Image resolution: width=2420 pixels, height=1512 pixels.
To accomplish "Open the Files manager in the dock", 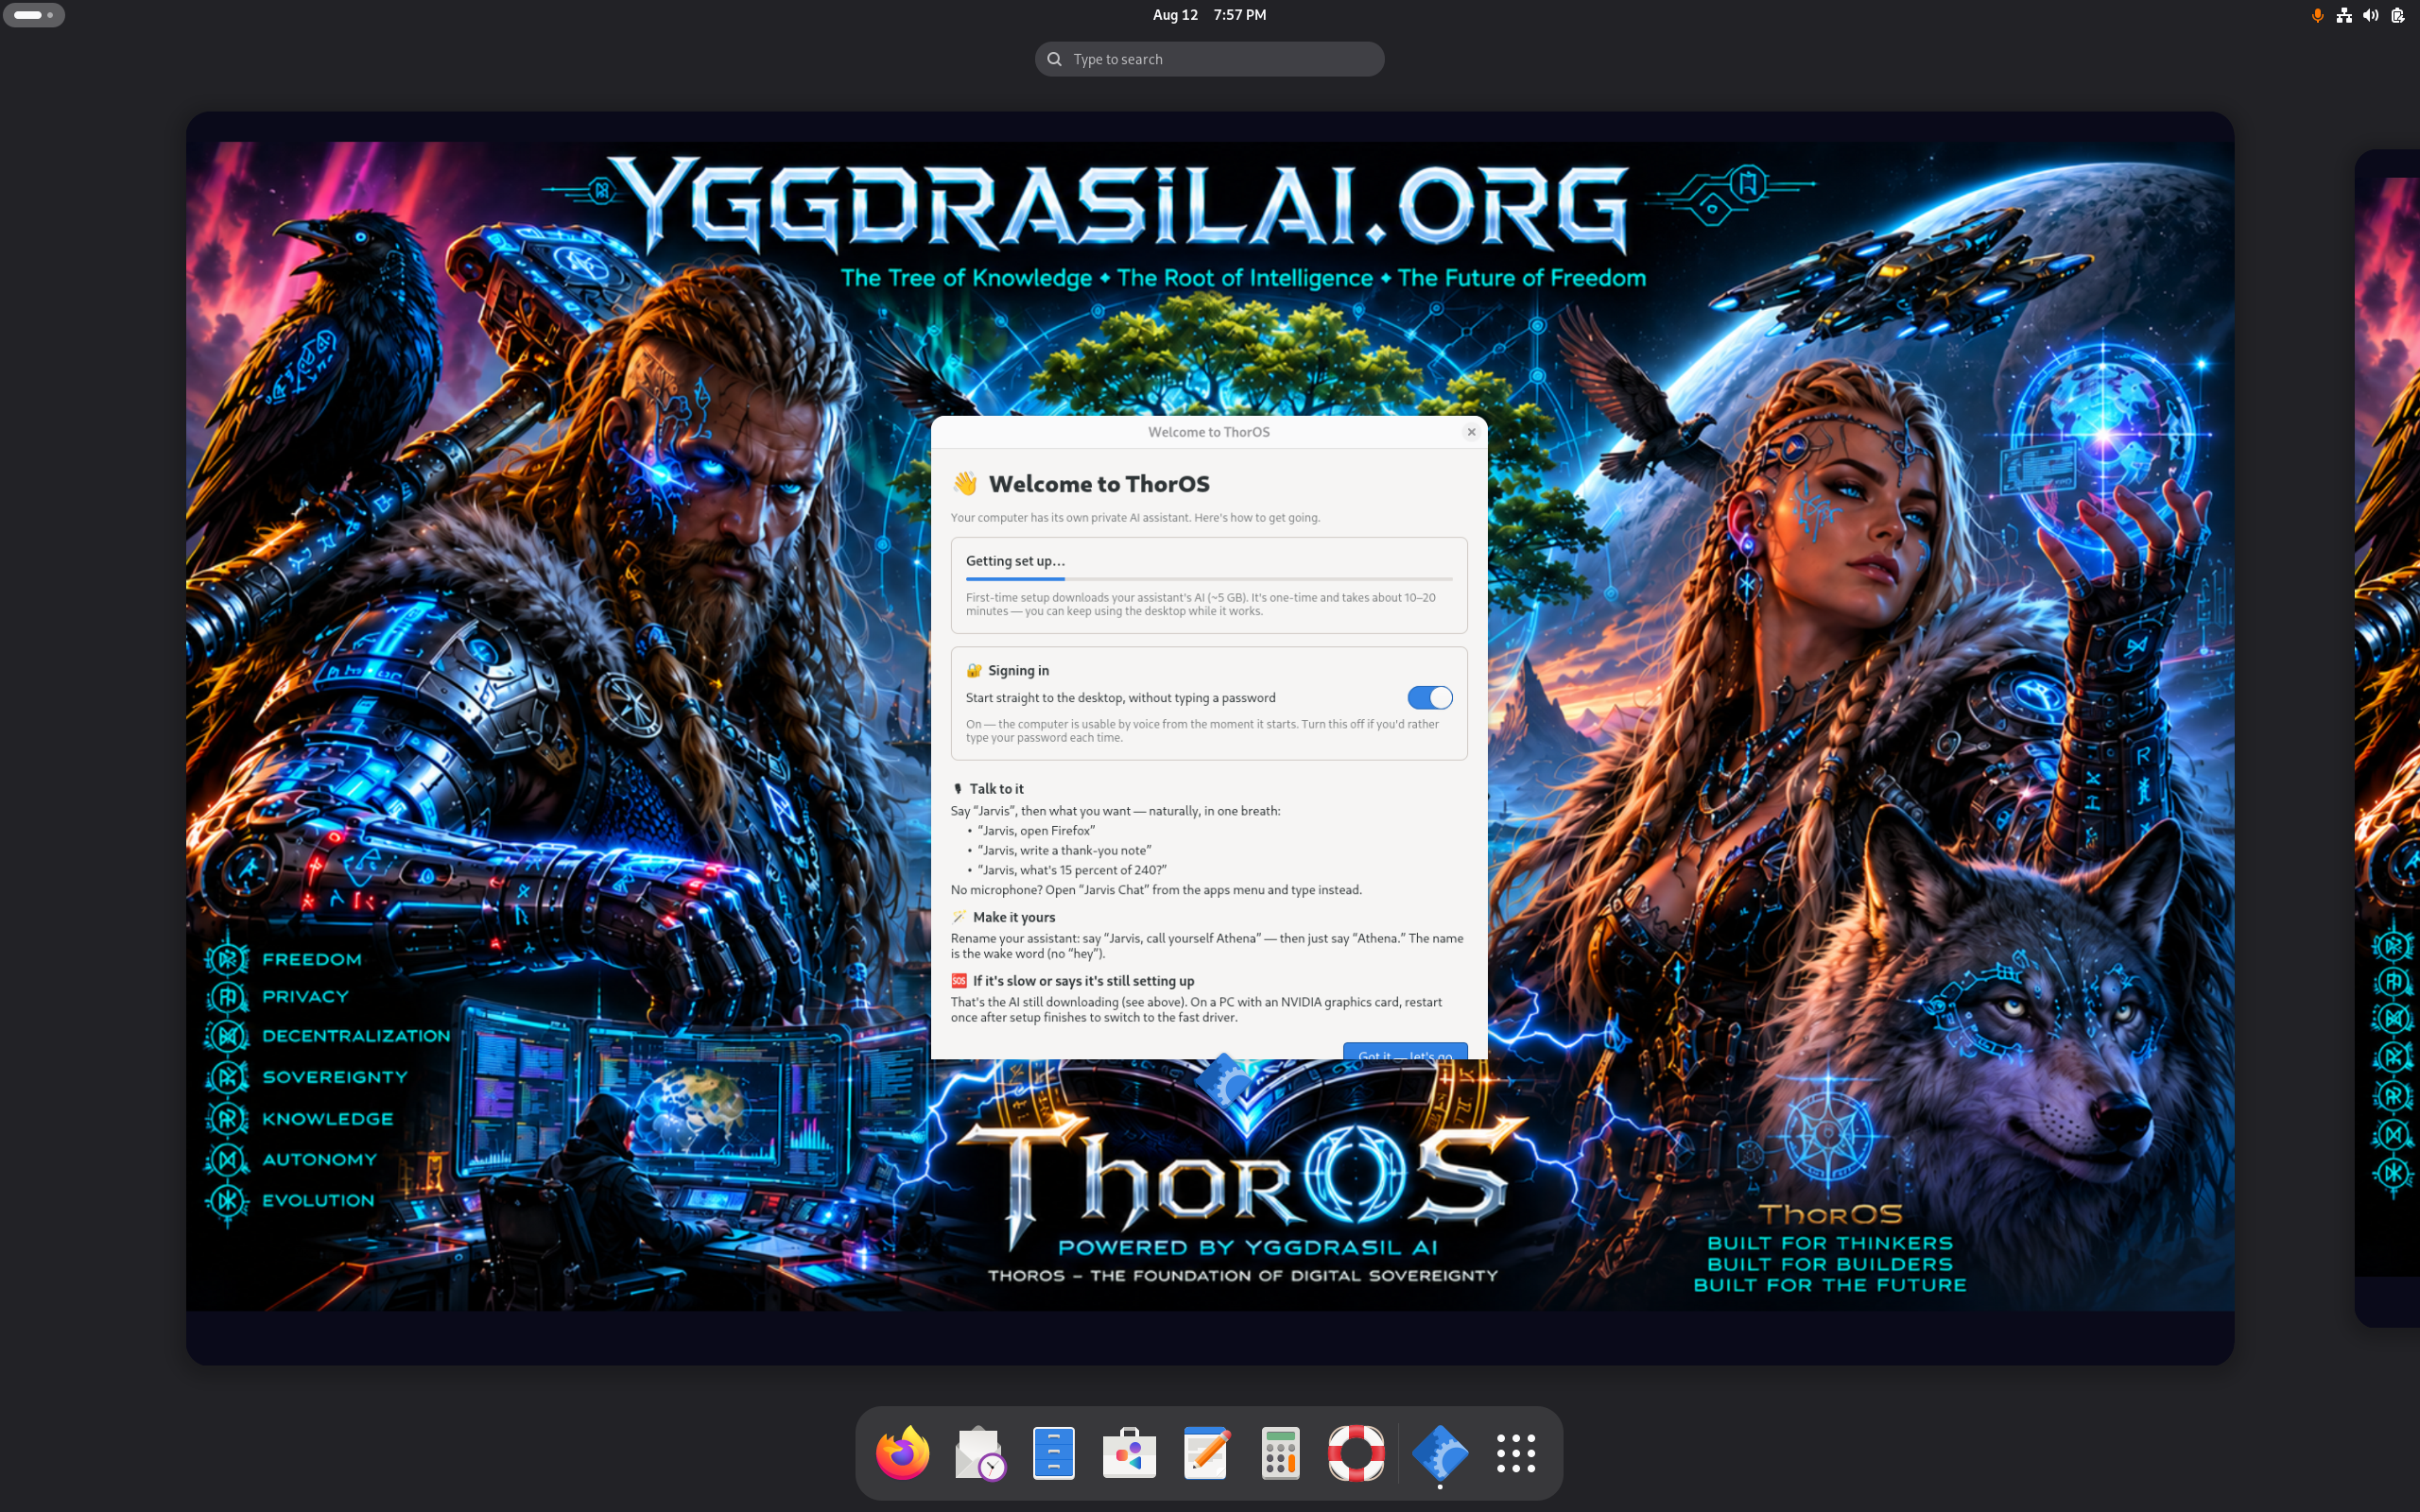I will [1054, 1452].
